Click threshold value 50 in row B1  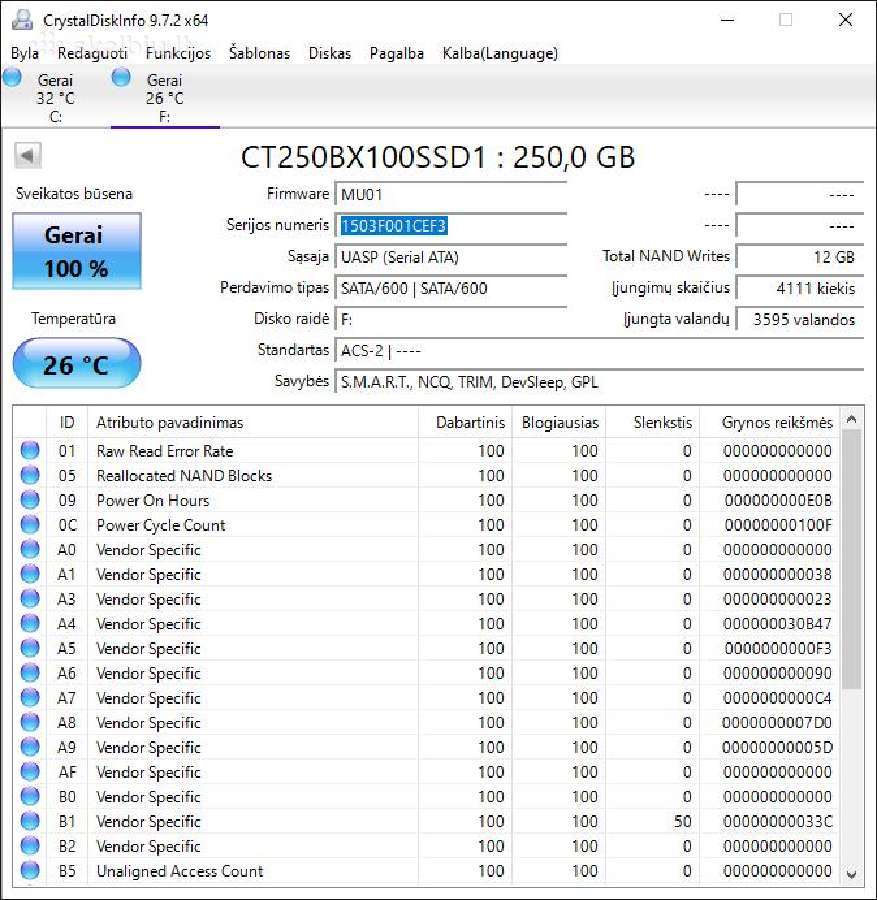pos(682,821)
